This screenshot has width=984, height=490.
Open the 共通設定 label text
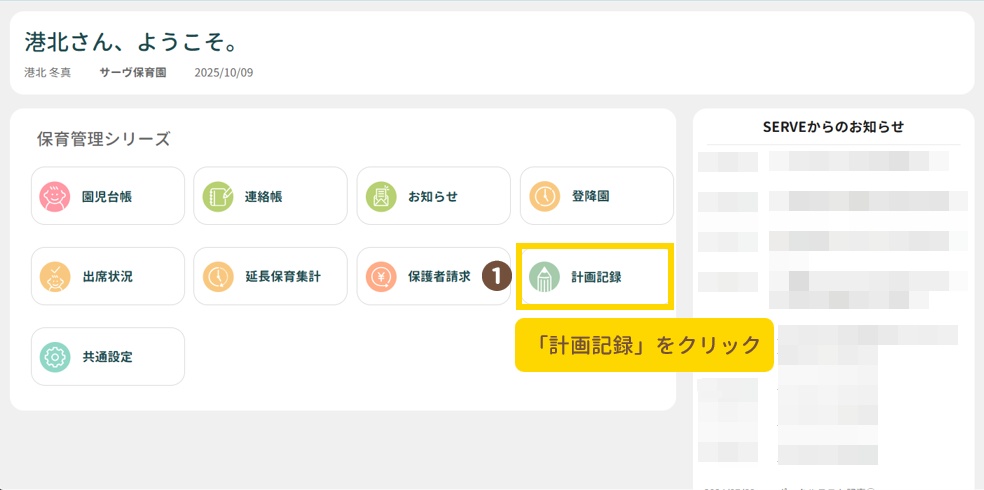pyautogui.click(x=107, y=357)
